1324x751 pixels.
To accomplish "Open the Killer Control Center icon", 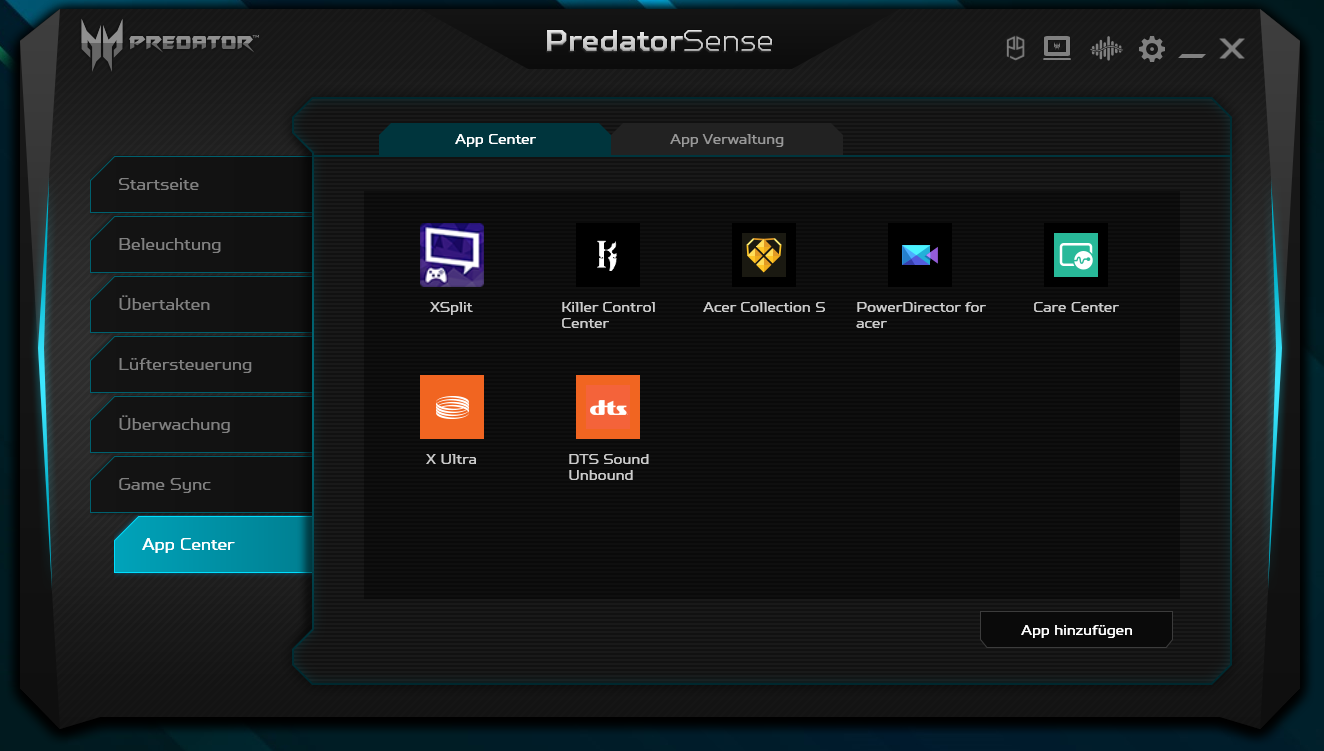I will tap(608, 255).
